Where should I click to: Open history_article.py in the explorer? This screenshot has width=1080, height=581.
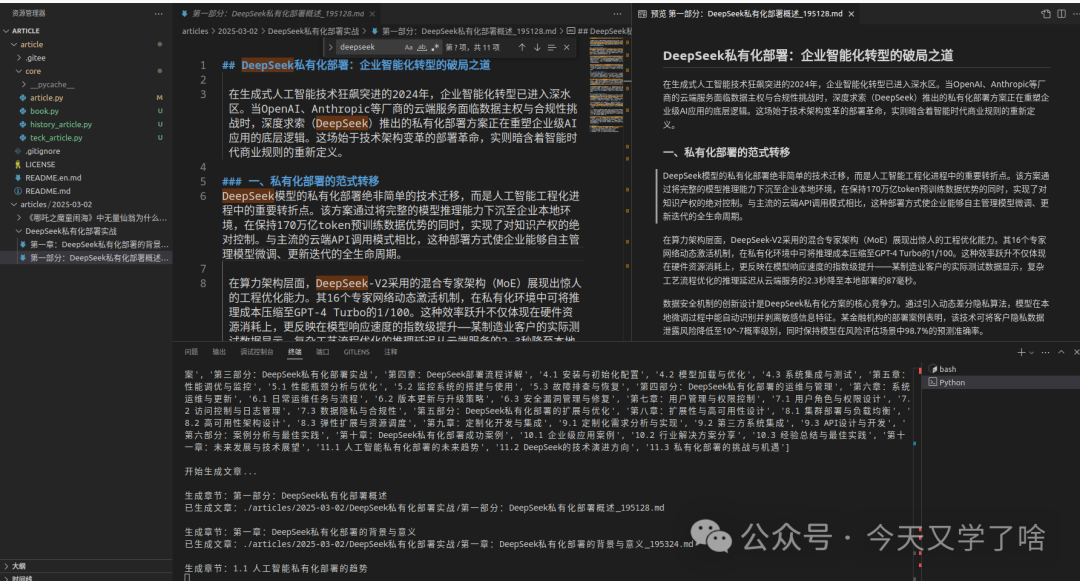(61, 125)
